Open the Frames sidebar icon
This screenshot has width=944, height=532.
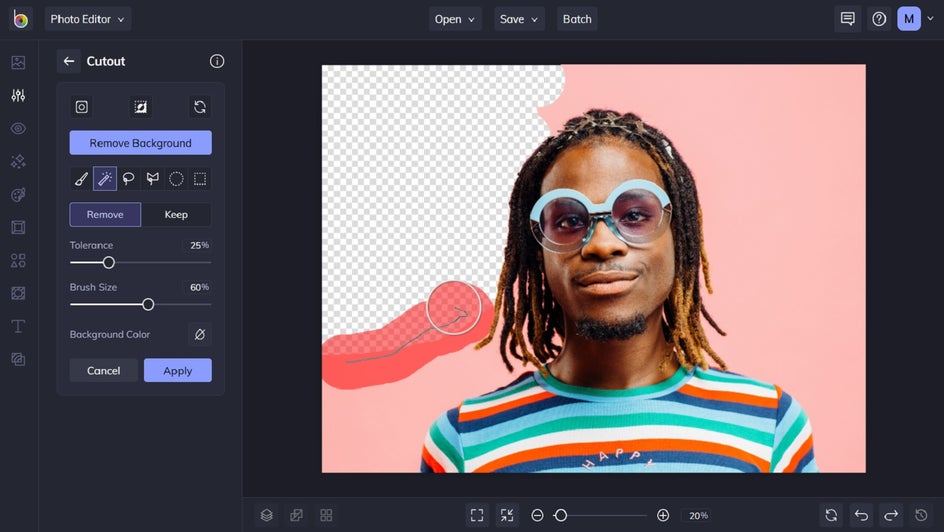click(18, 227)
